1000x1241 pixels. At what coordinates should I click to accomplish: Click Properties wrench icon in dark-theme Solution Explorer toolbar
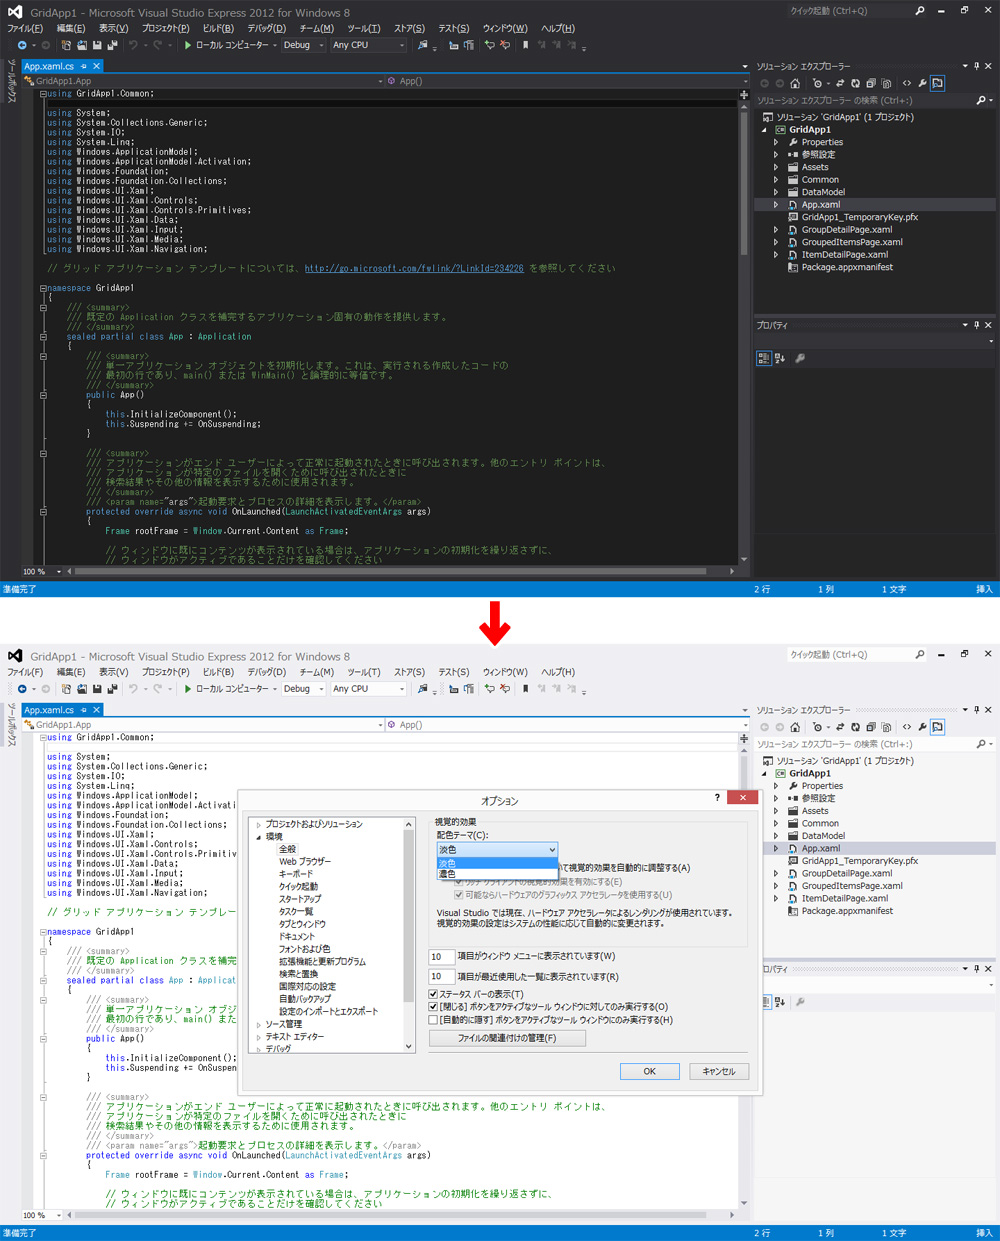922,84
